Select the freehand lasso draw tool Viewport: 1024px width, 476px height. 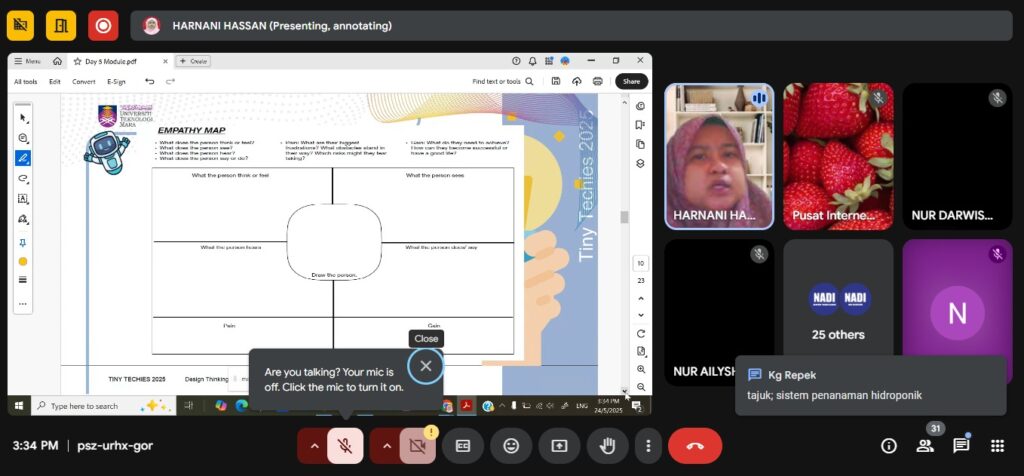point(23,178)
